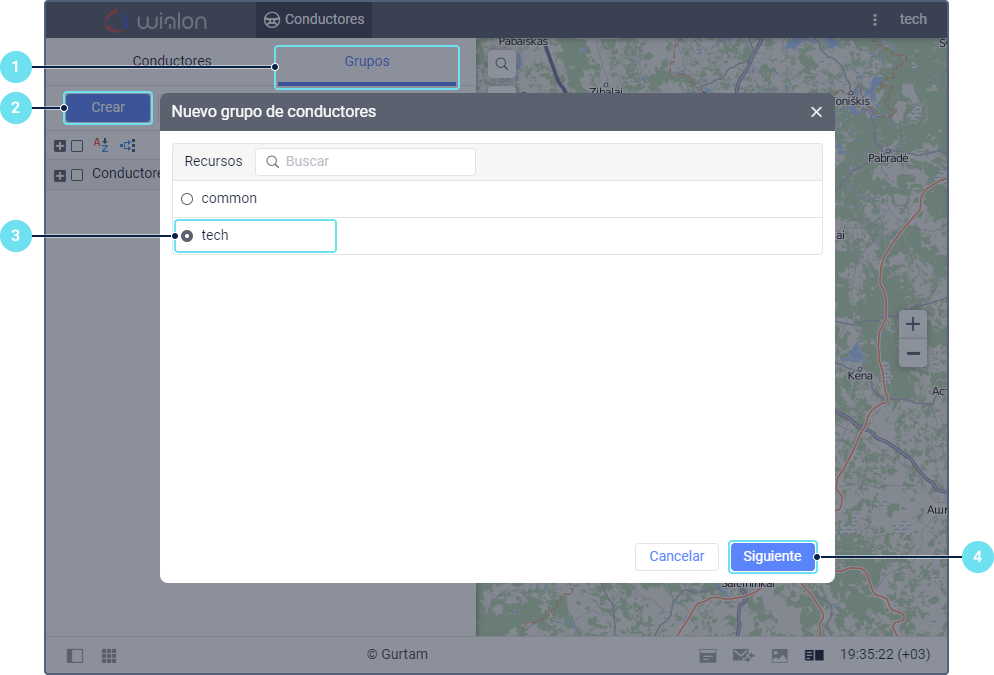
Task: Switch to the Conductores tab
Action: tap(172, 61)
